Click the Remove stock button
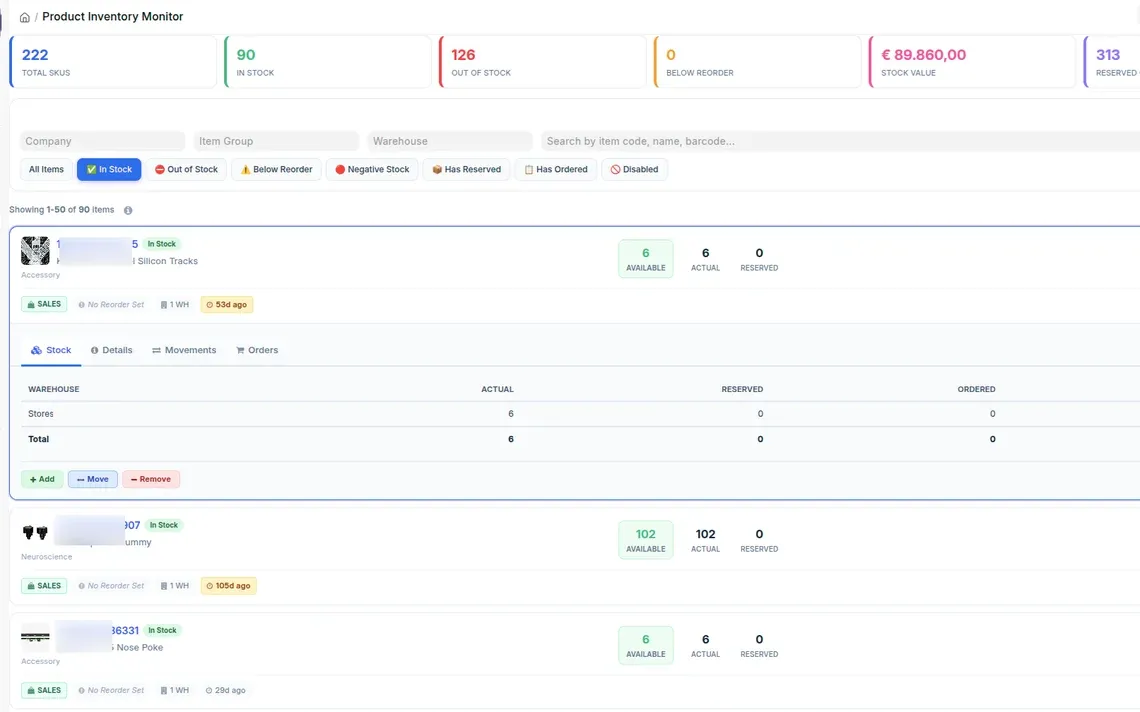 point(151,479)
